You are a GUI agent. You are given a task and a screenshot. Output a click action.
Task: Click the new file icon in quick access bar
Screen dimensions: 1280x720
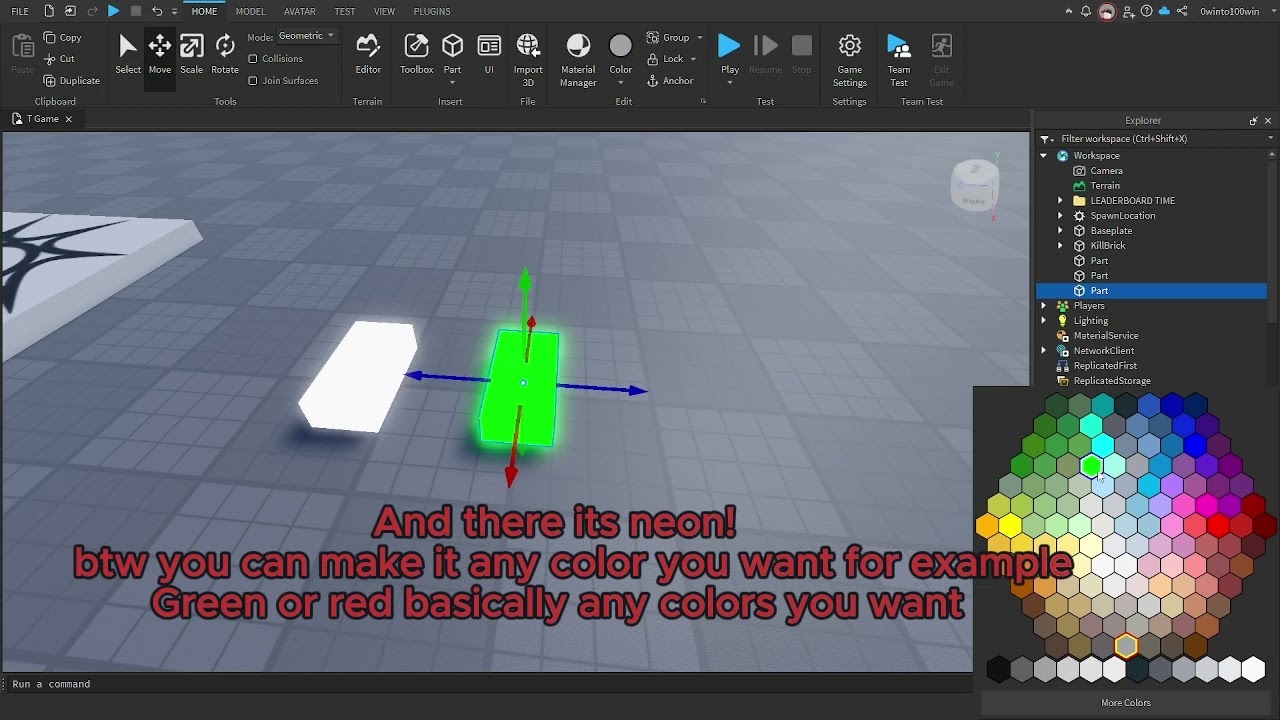[x=49, y=11]
